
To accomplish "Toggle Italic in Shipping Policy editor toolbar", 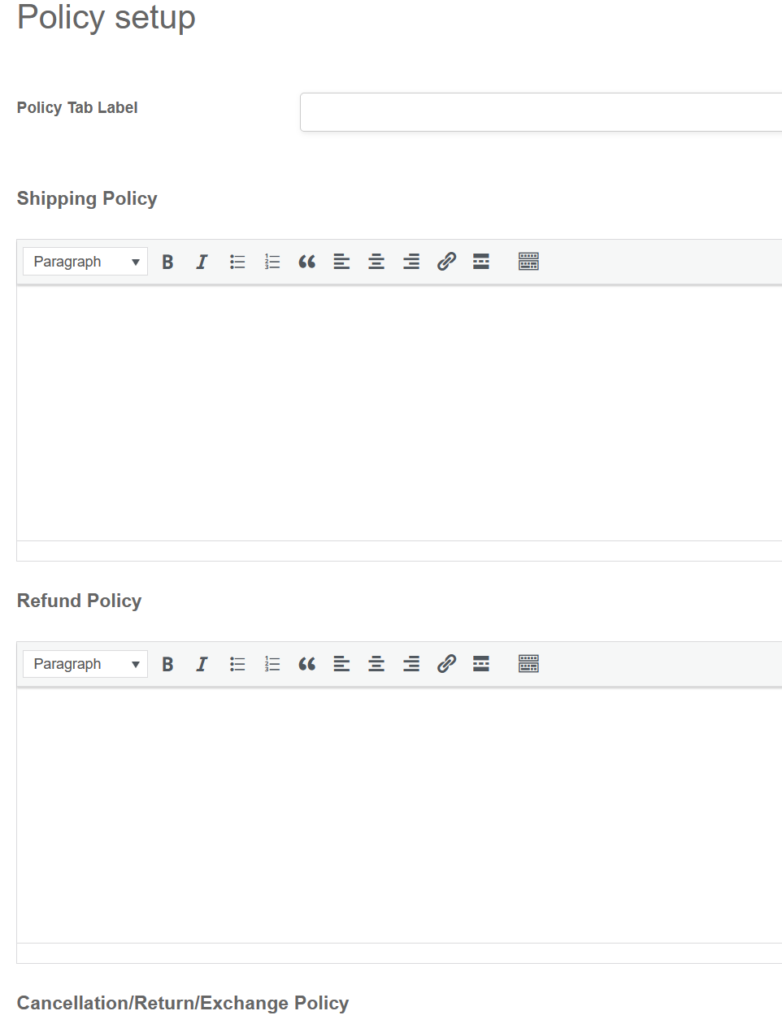I will [x=202, y=262].
